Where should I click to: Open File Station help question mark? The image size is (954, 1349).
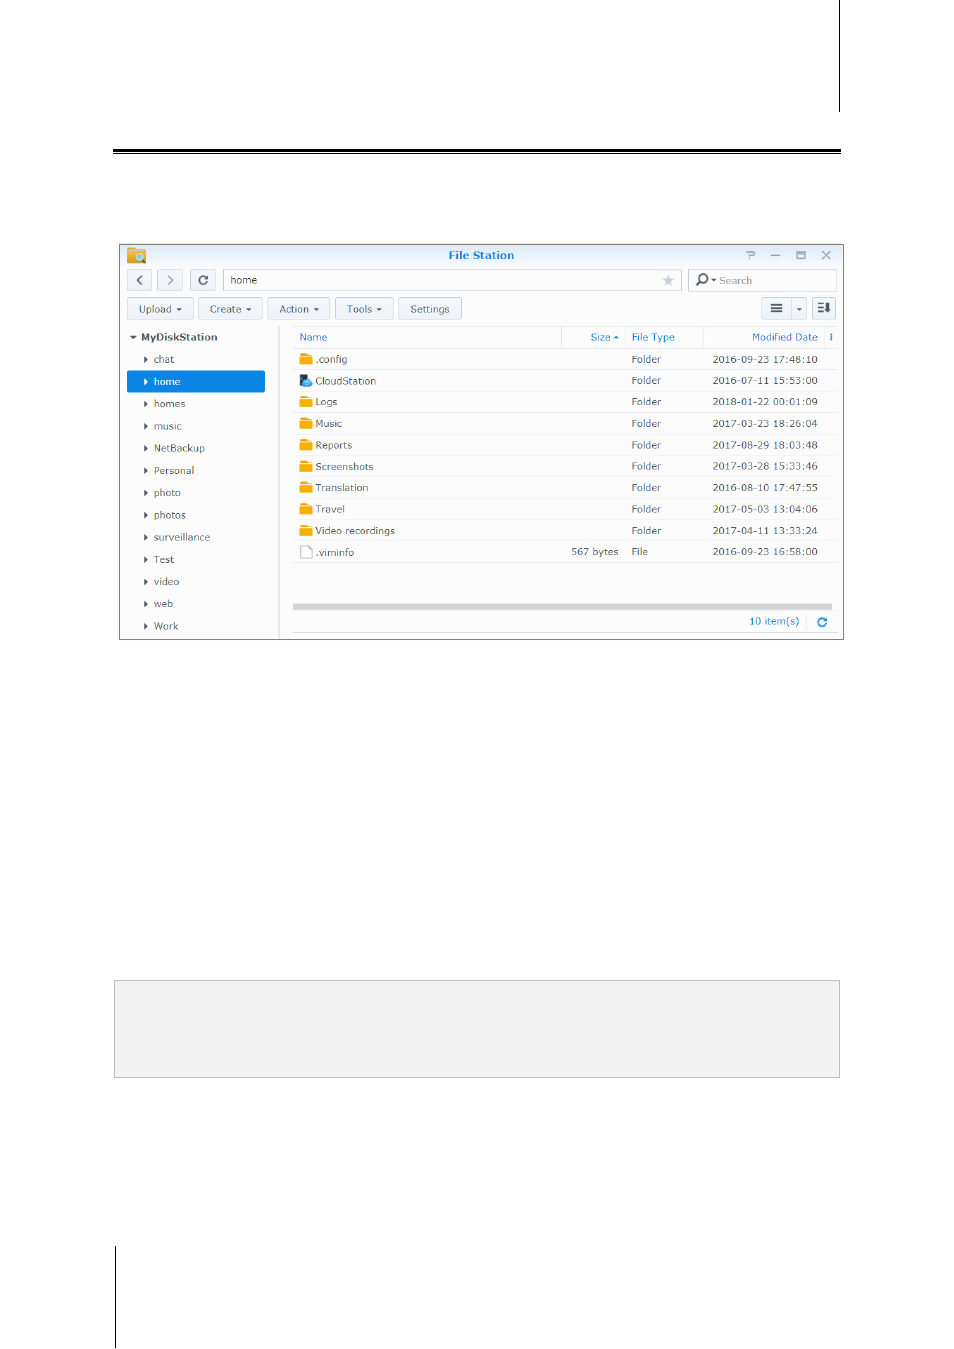751,255
